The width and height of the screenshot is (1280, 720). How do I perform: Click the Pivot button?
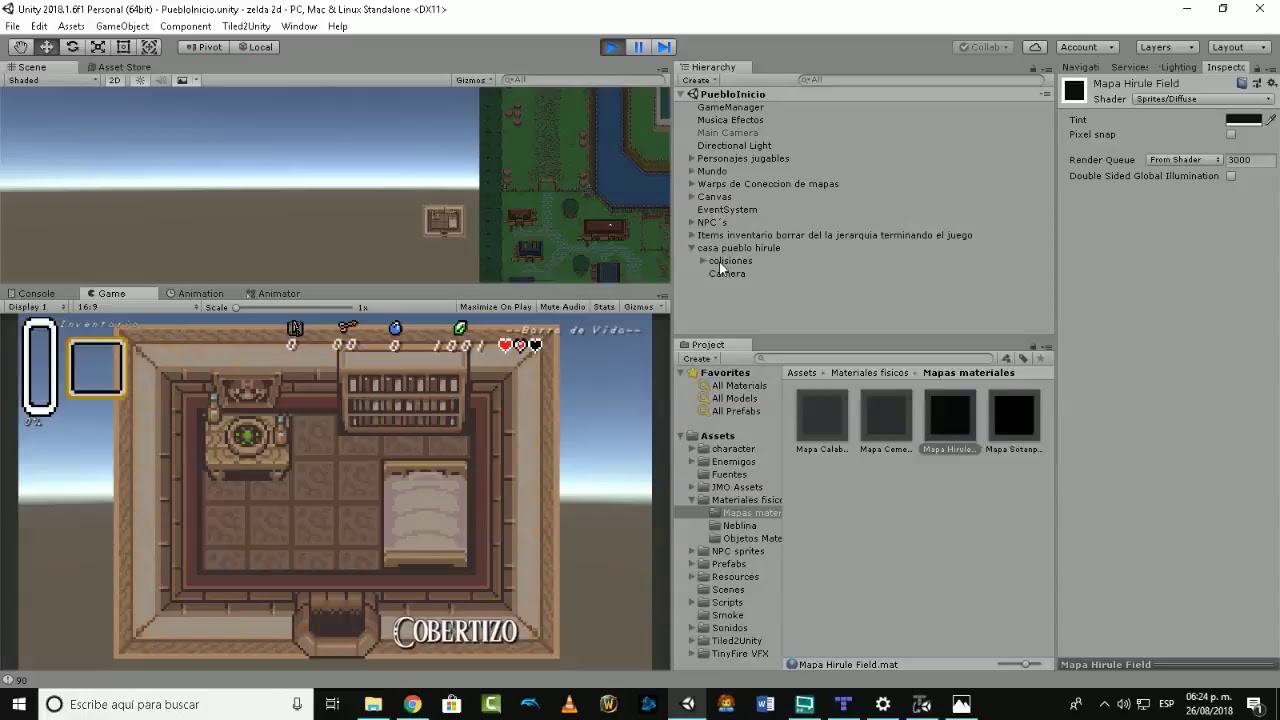(203, 47)
